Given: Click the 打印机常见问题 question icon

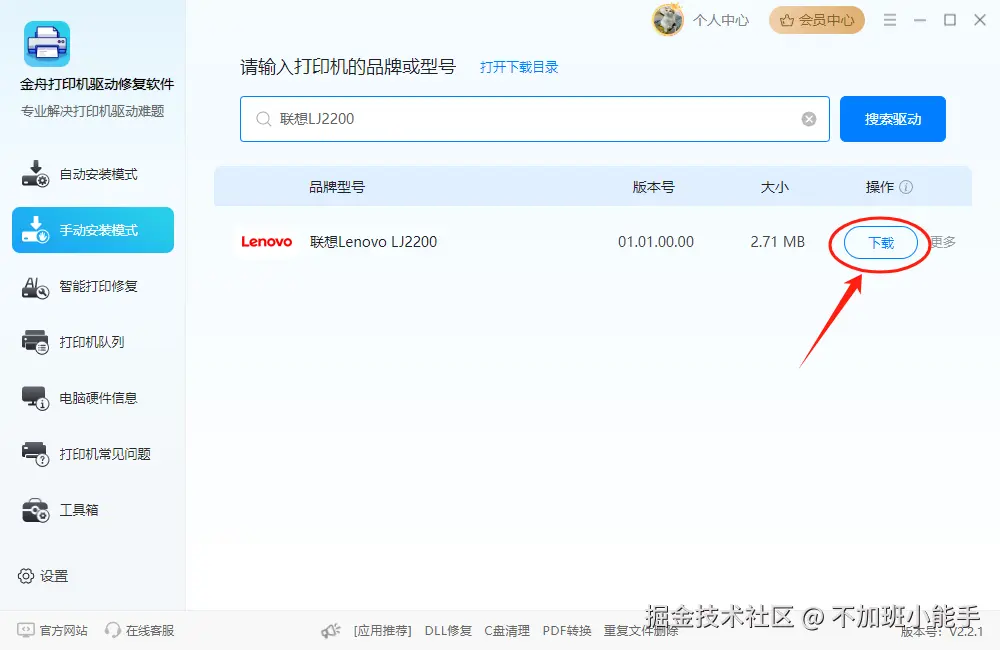Looking at the screenshot, I should (35, 454).
